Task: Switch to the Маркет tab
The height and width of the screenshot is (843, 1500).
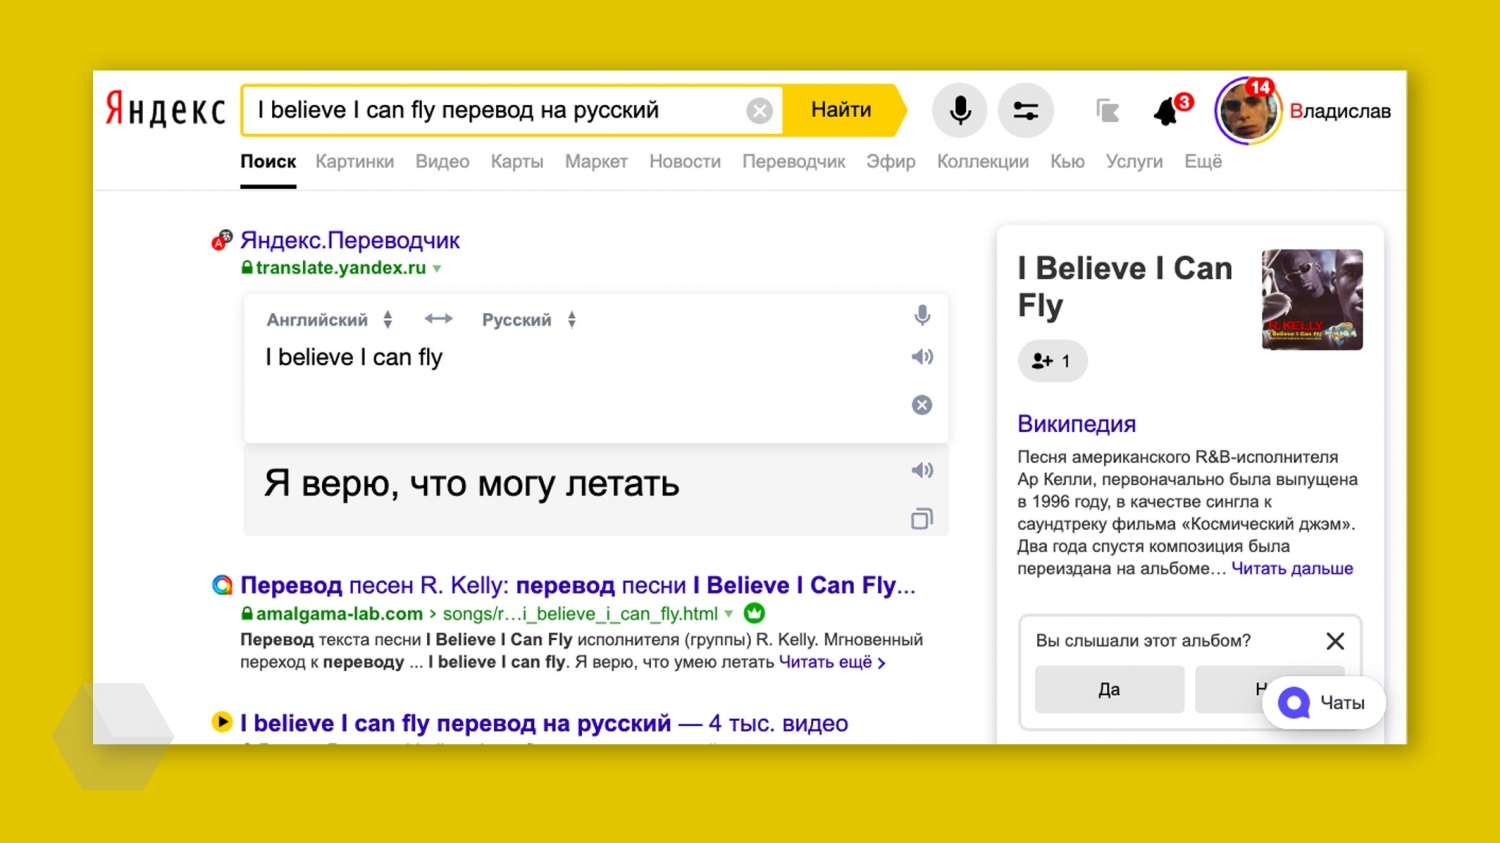Action: [596, 162]
